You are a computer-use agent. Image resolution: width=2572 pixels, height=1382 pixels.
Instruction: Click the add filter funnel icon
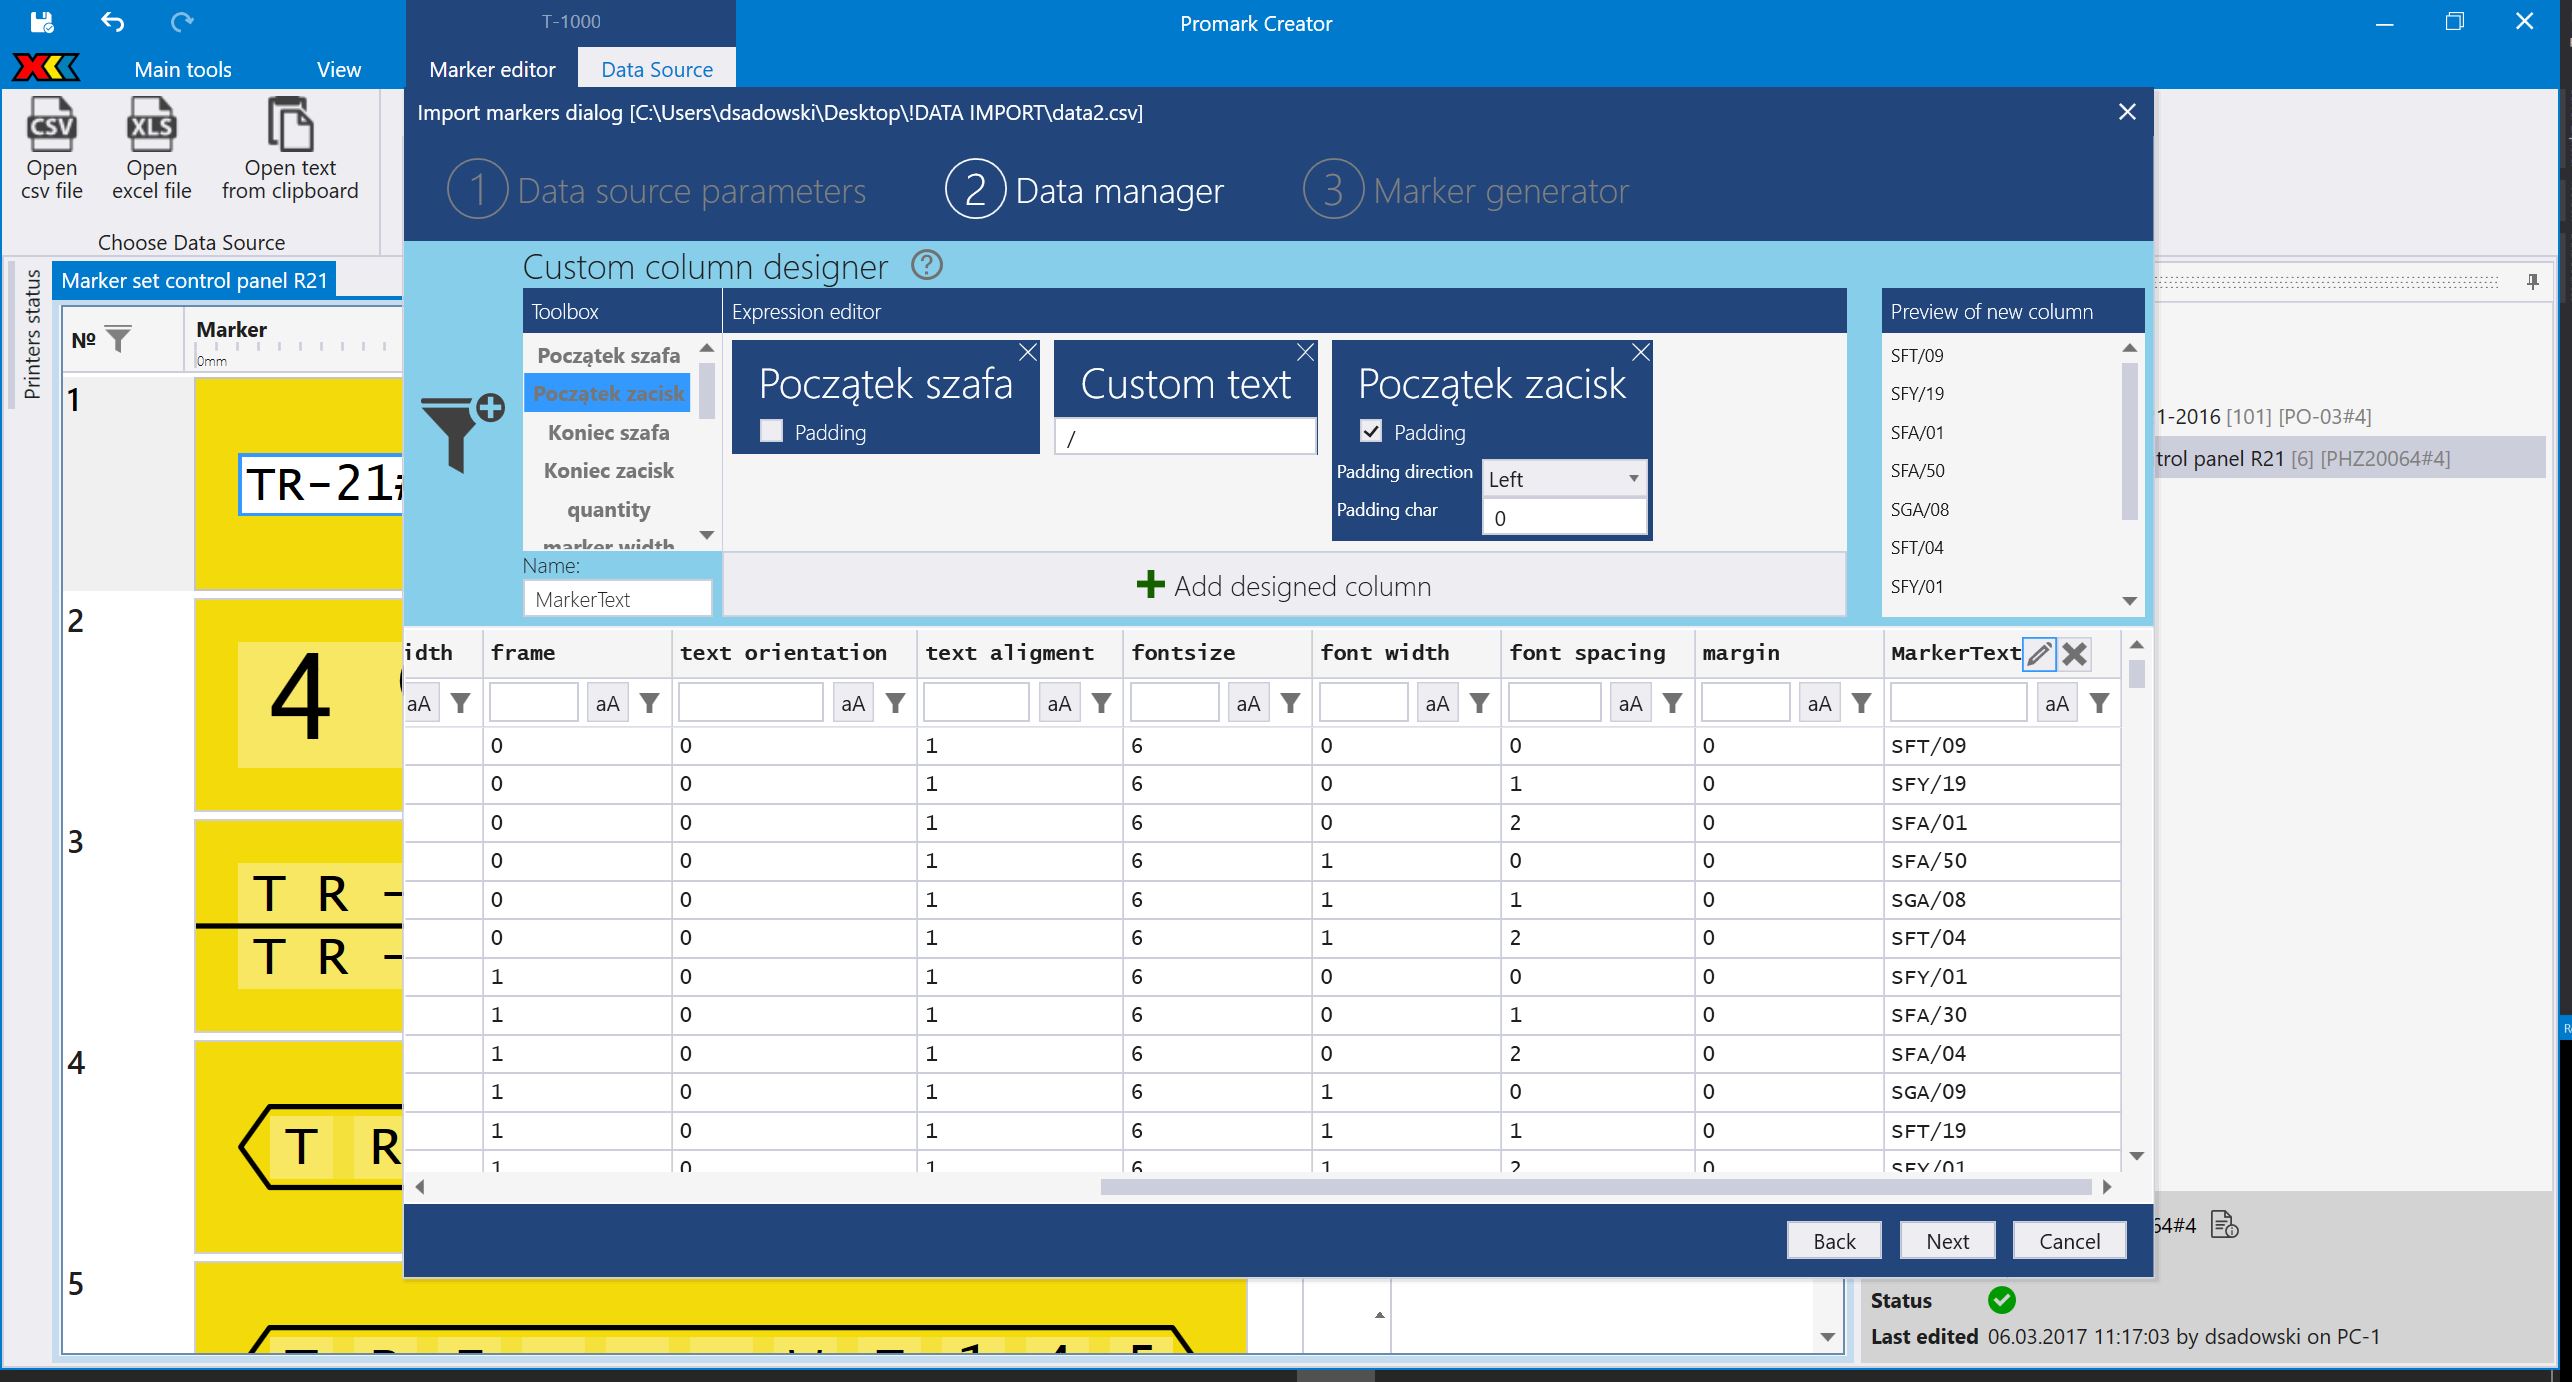tap(462, 433)
